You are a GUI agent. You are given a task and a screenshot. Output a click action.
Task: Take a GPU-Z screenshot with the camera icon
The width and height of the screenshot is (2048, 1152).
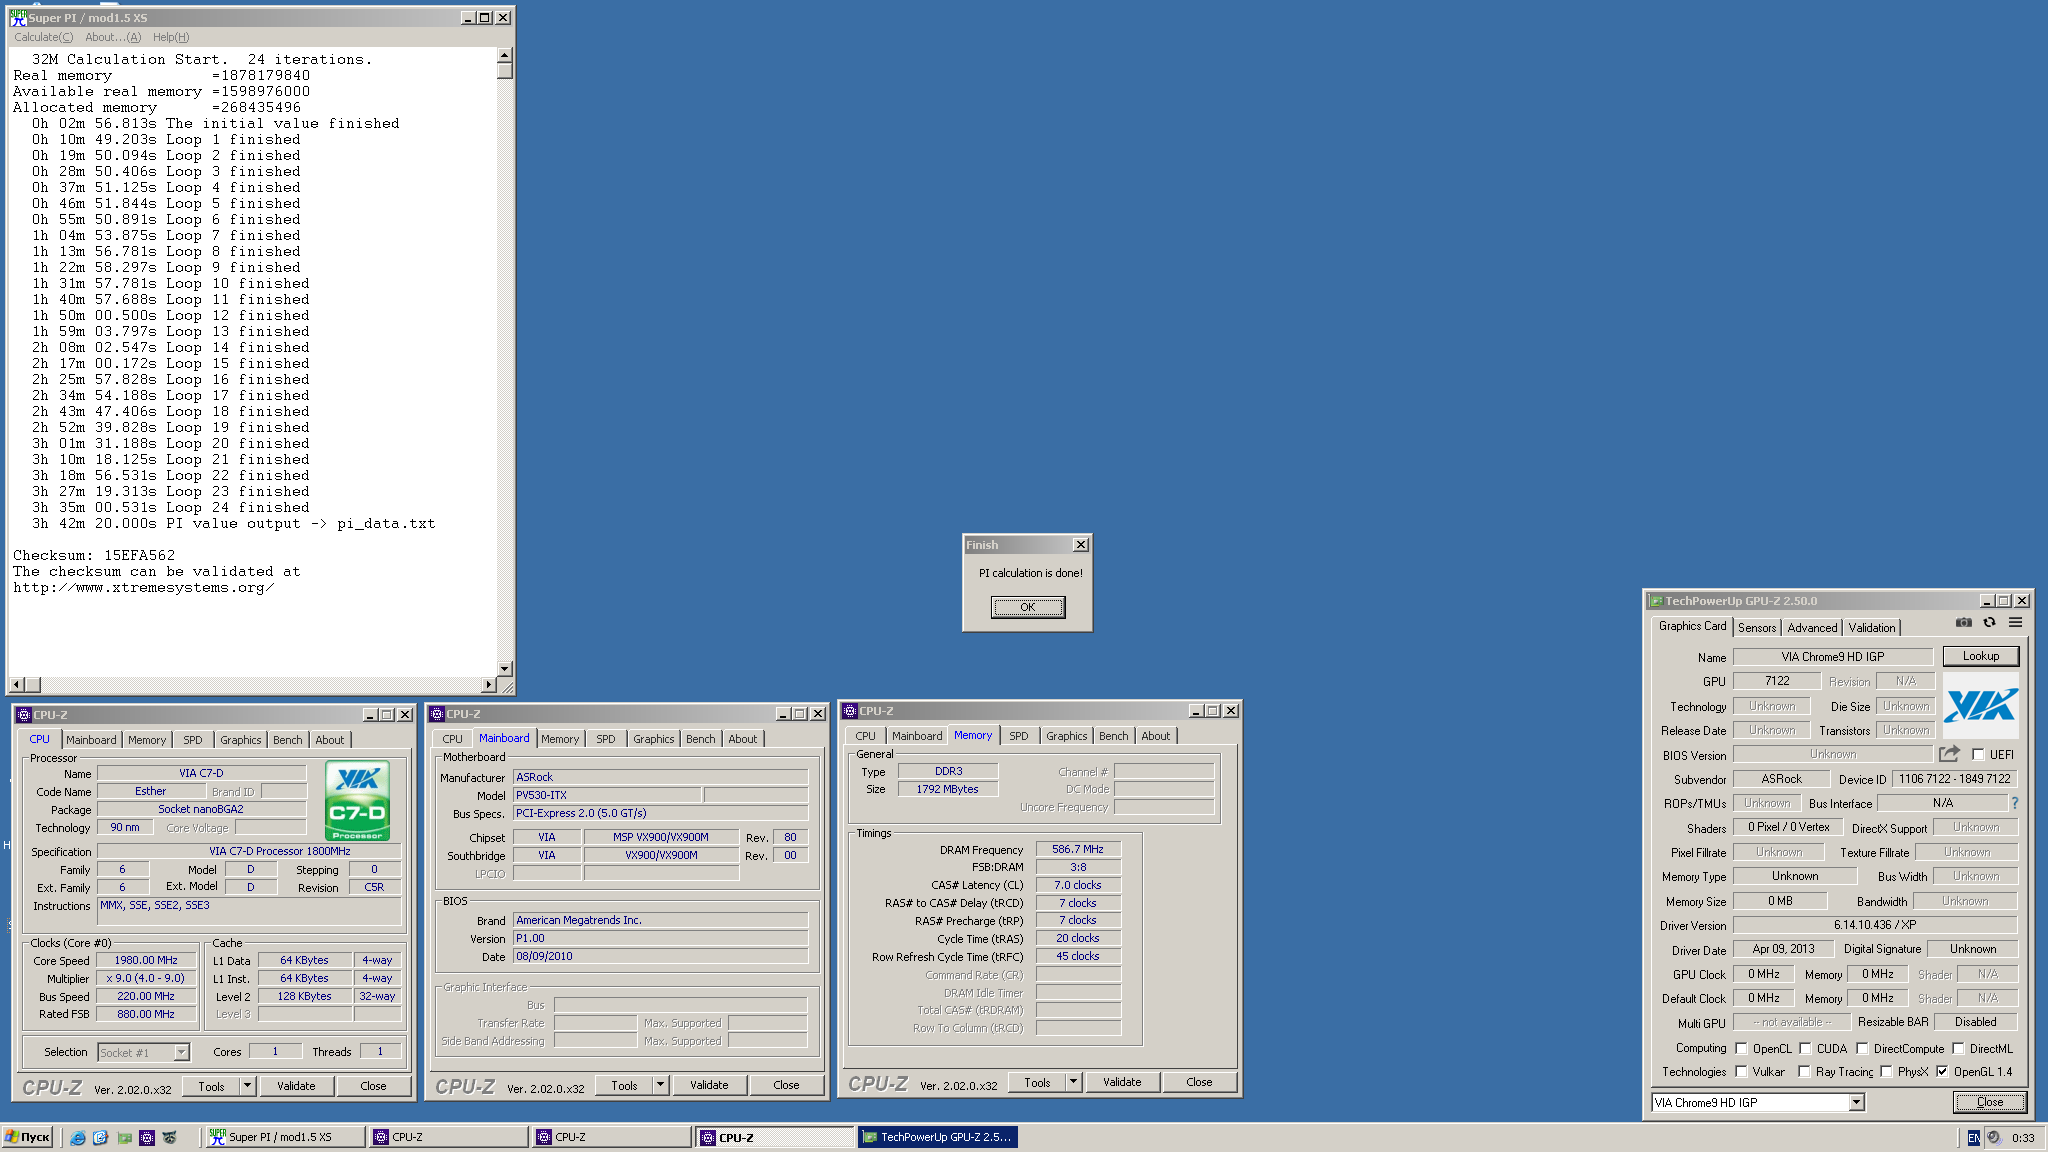(1964, 622)
